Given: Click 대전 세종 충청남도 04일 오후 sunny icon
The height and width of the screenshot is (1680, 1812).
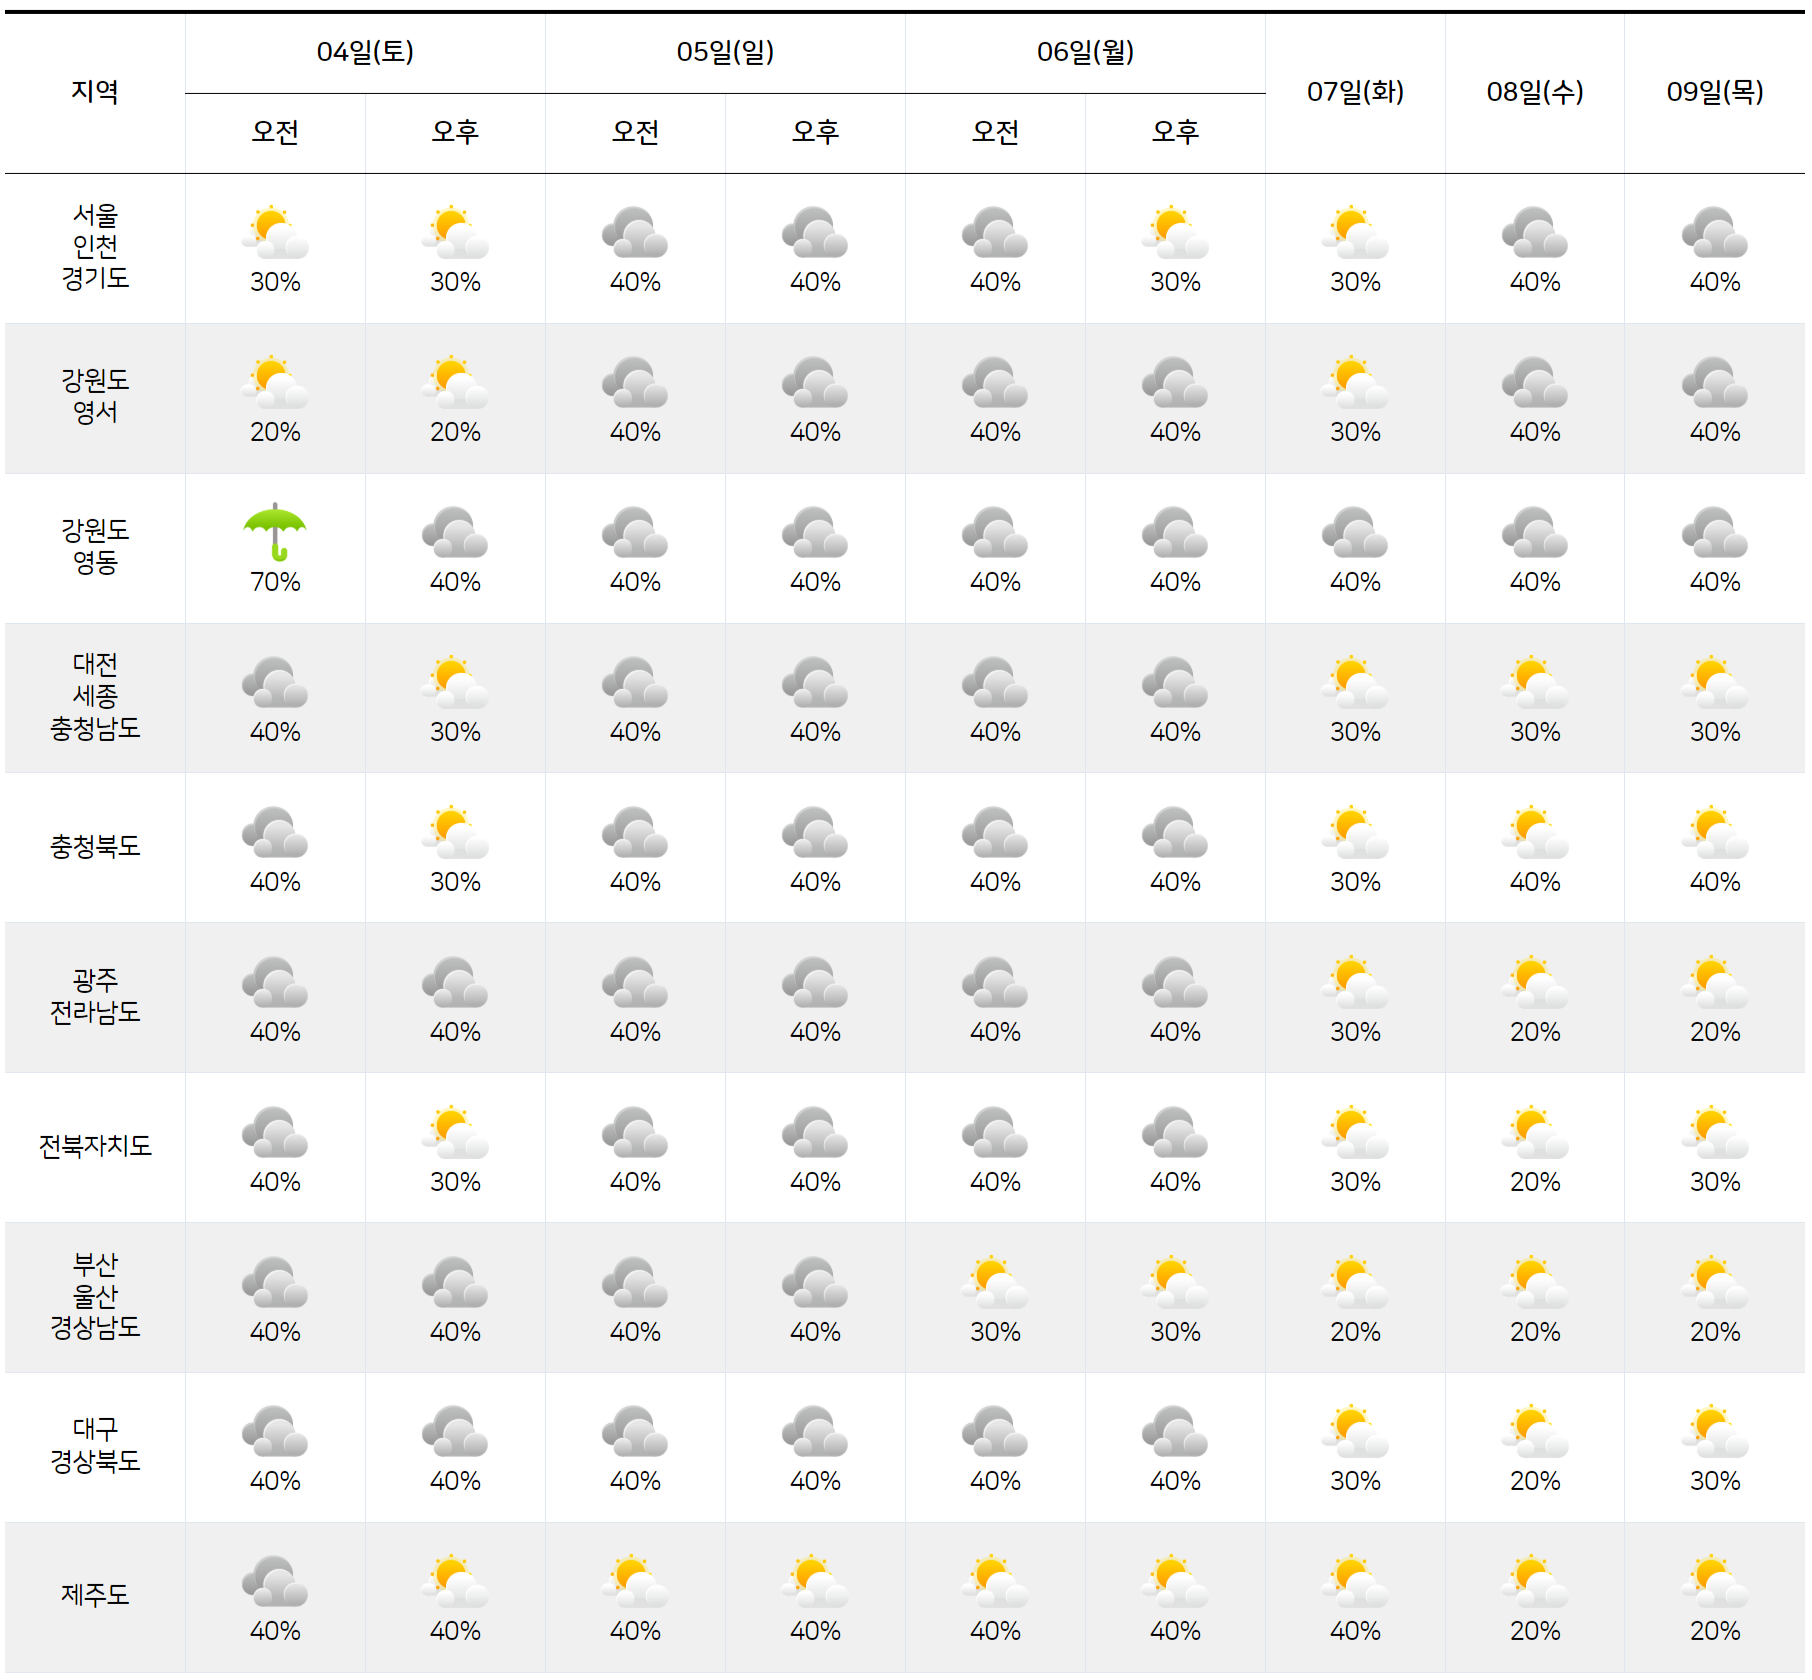Looking at the screenshot, I should coord(455,682).
